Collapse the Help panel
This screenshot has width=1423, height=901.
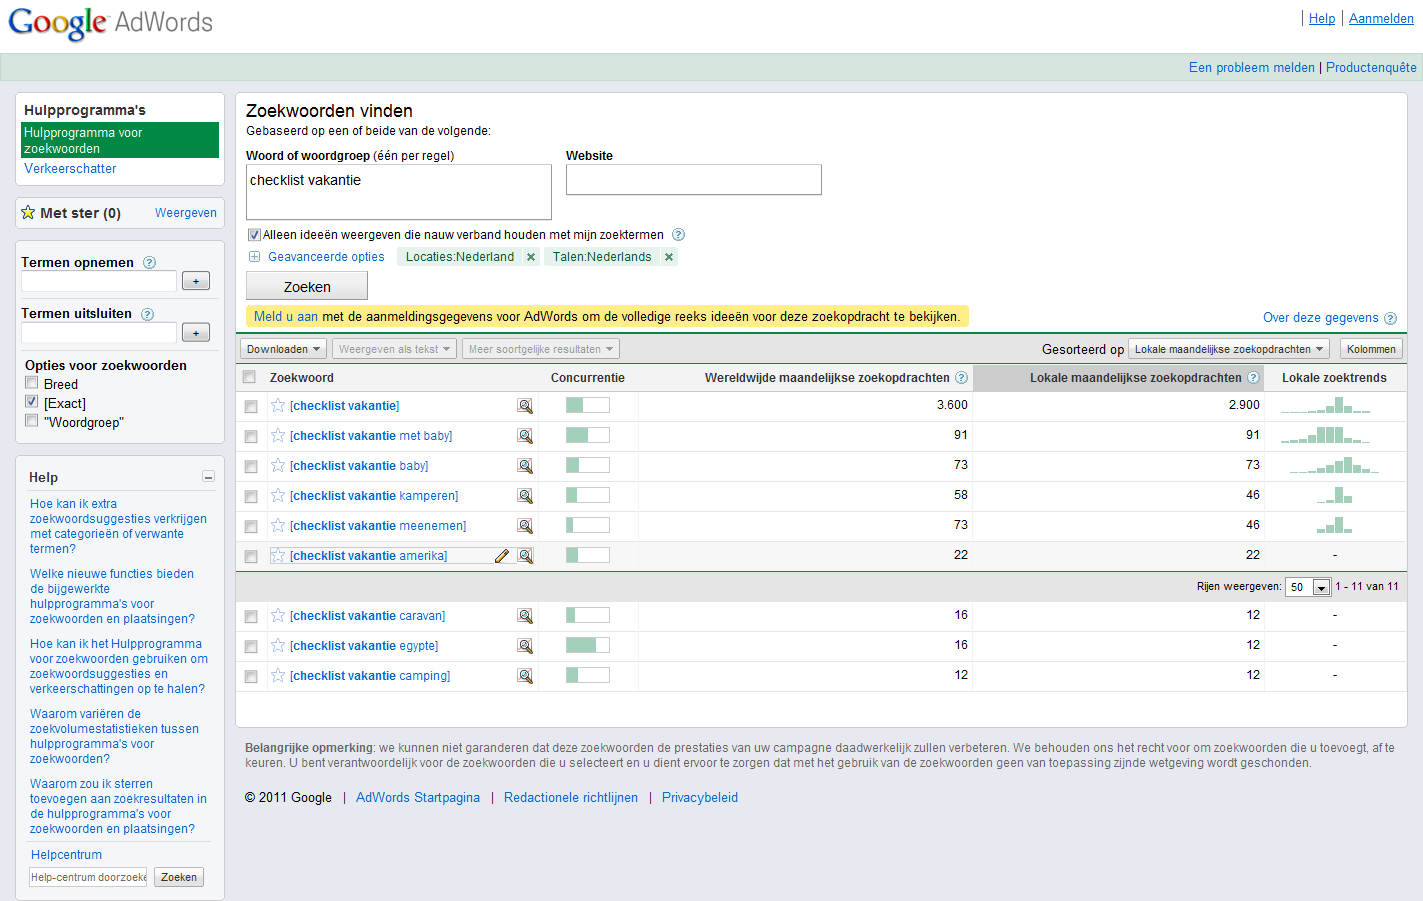[x=208, y=477]
